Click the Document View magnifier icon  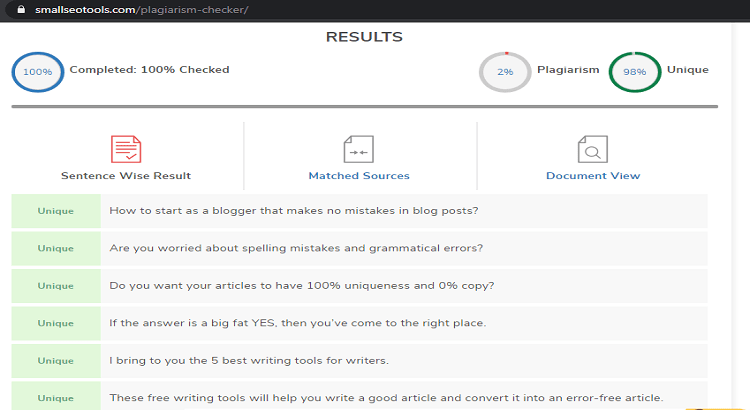[x=593, y=149]
